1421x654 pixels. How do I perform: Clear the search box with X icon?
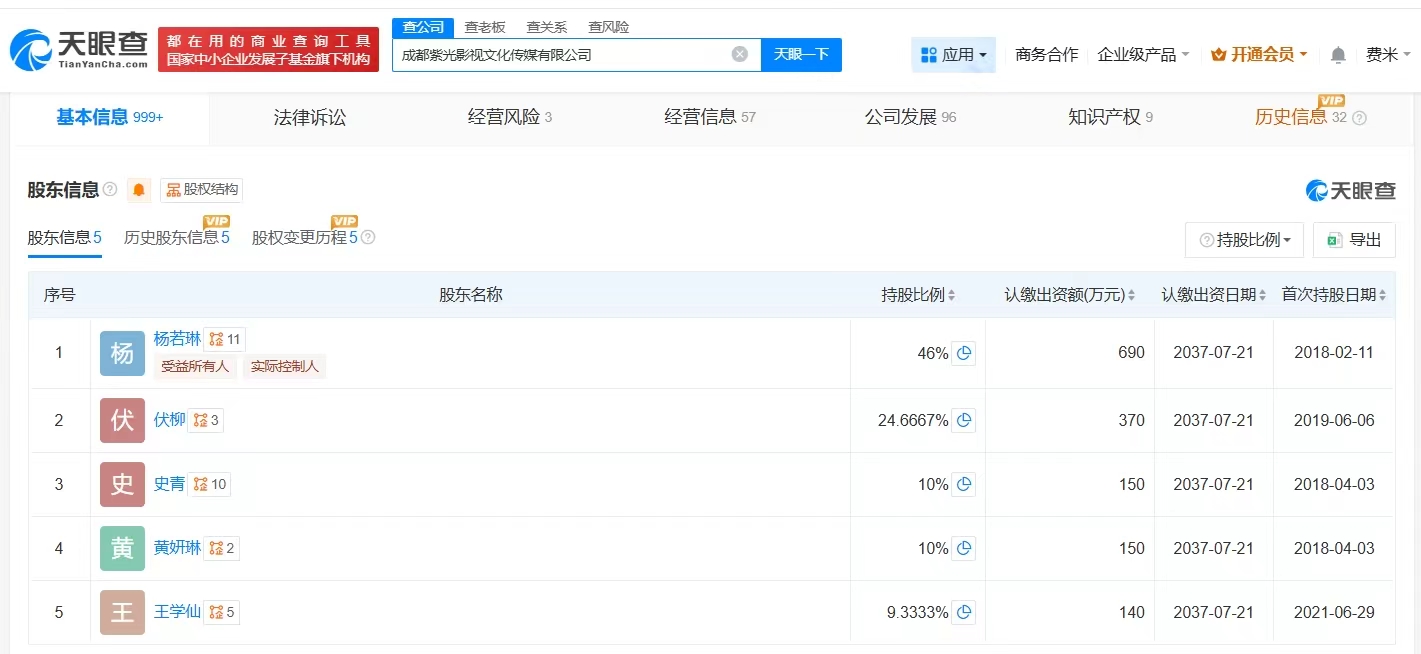click(740, 54)
